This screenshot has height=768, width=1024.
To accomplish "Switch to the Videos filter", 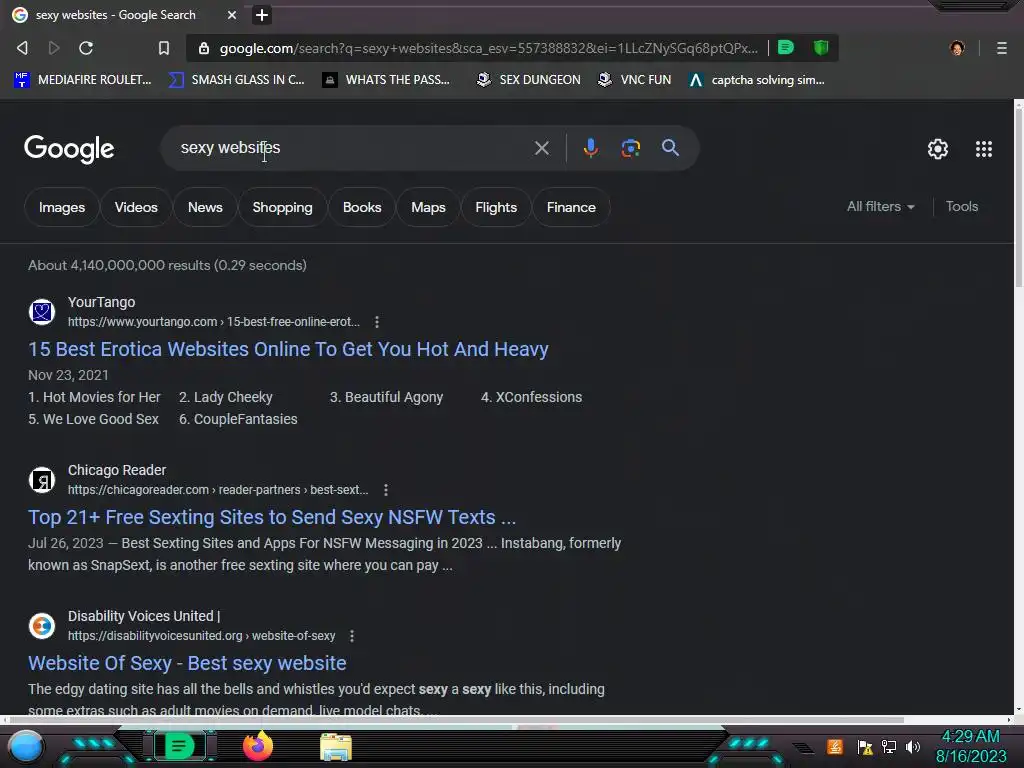I will point(136,207).
